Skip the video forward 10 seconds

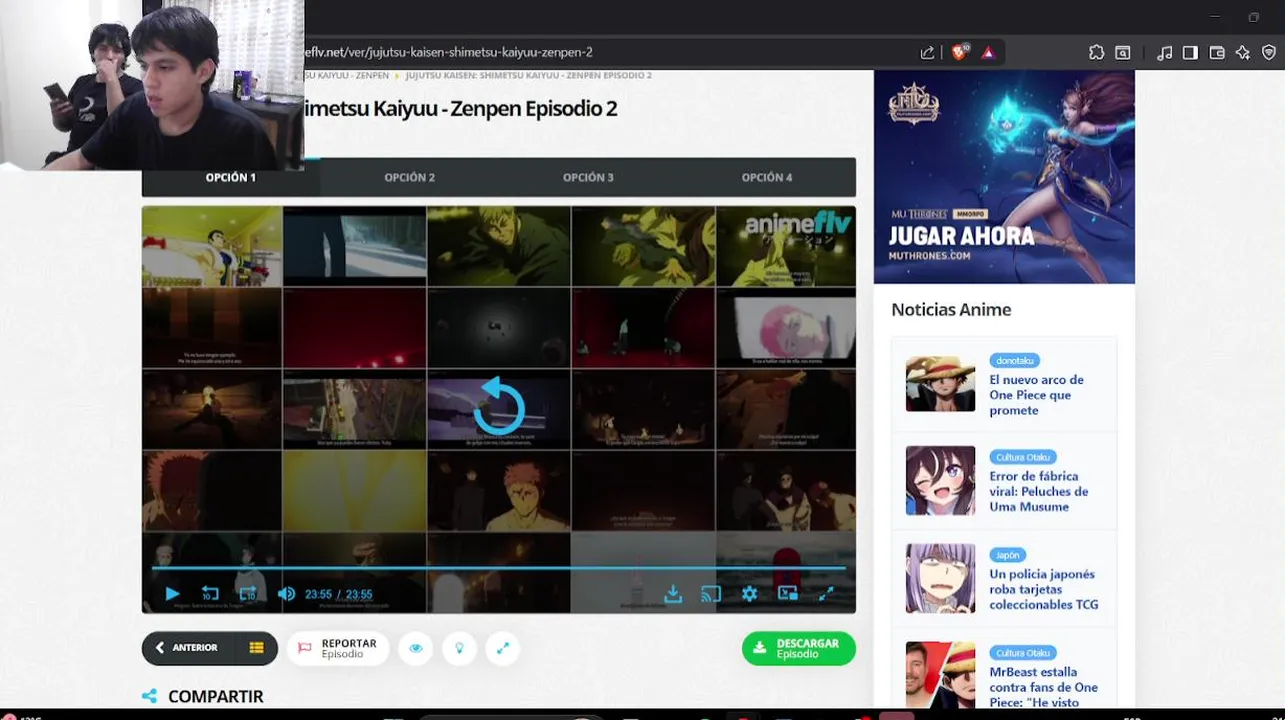pyautogui.click(x=248, y=594)
